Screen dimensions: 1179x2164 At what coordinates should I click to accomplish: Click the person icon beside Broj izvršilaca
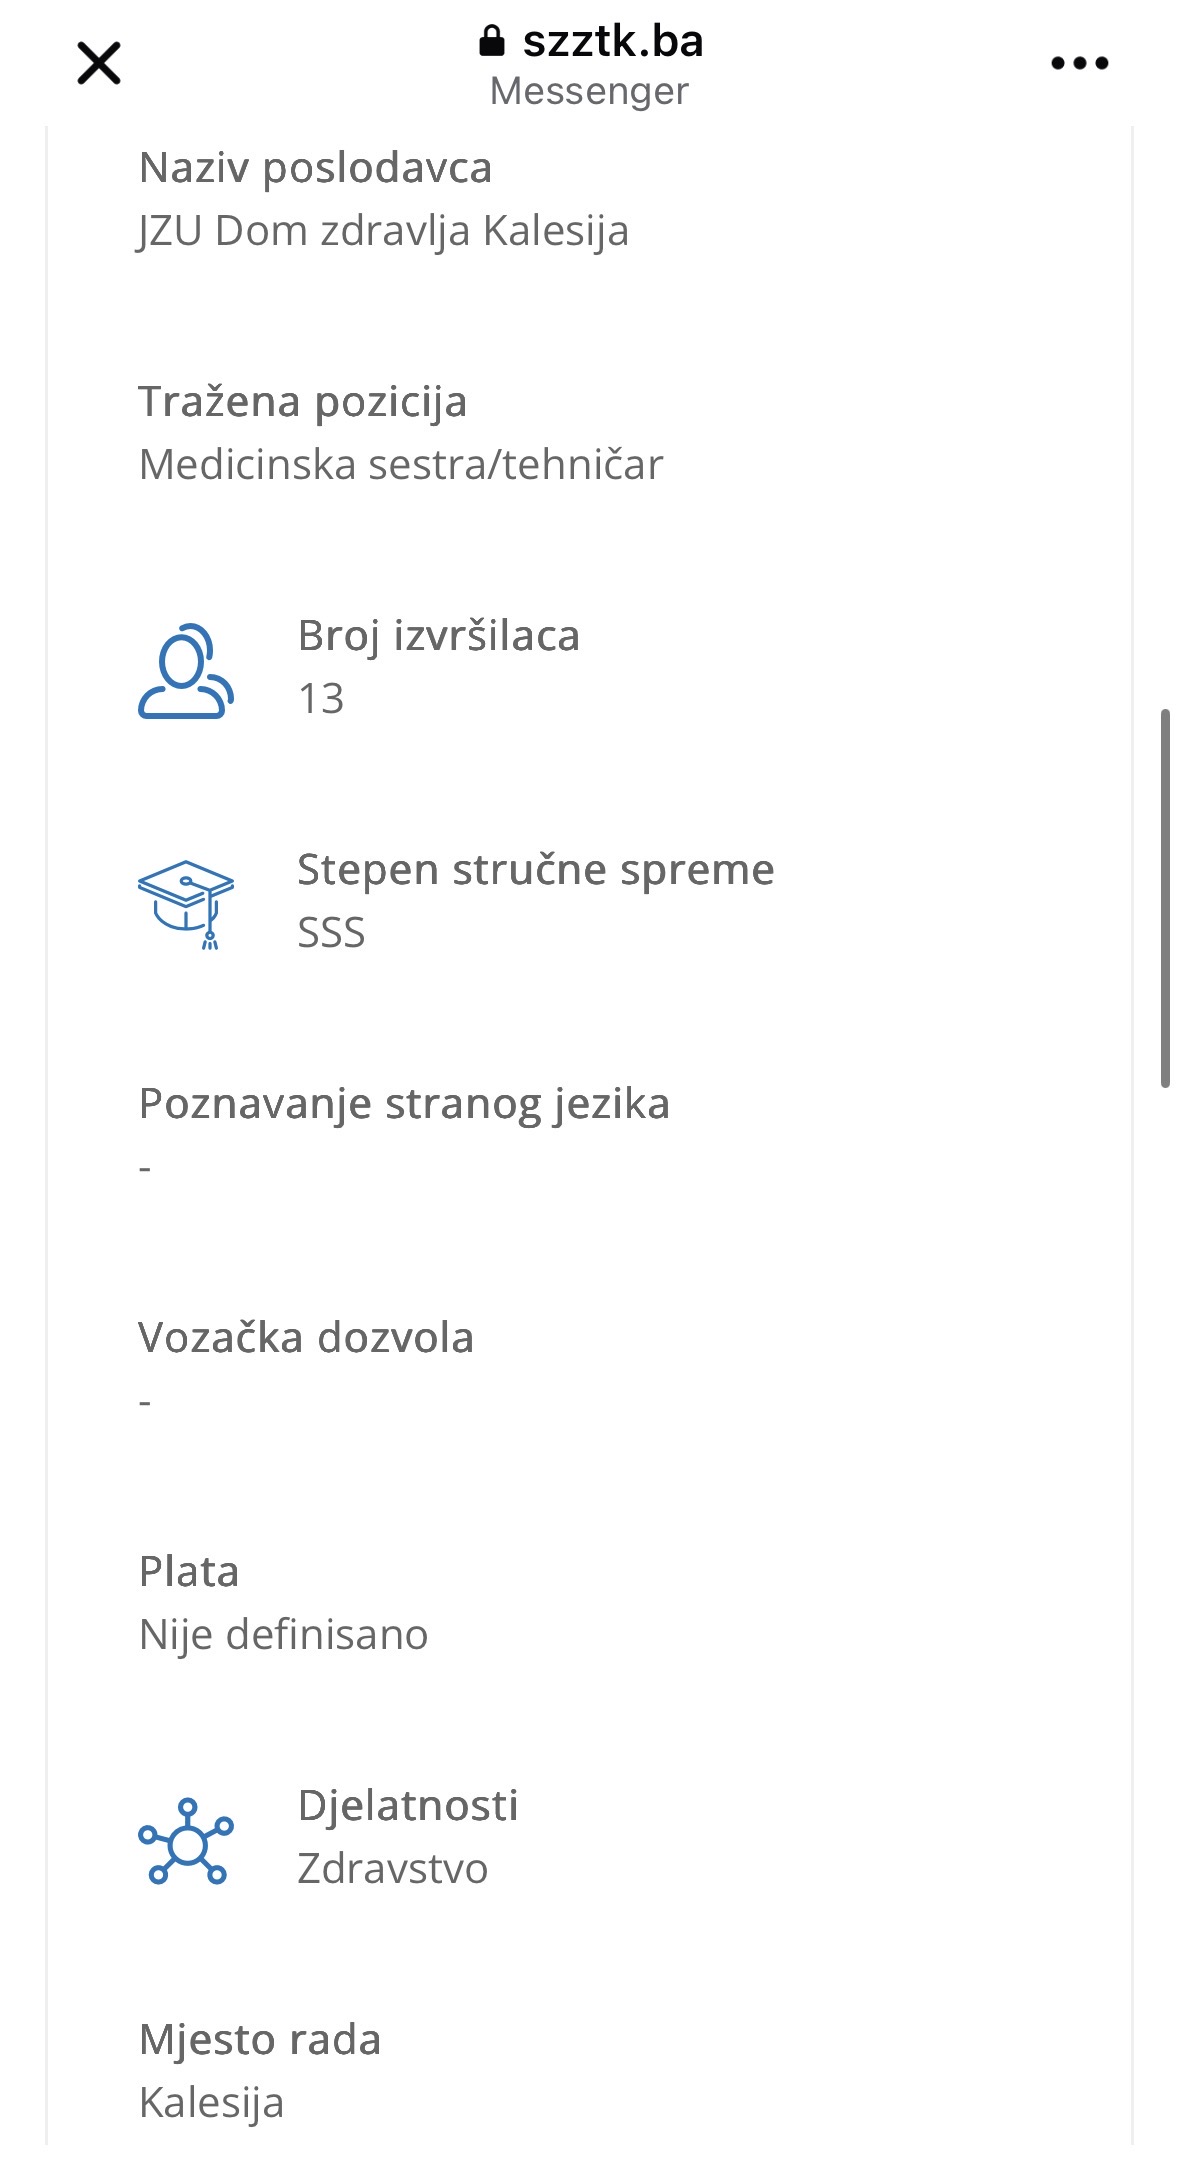(186, 671)
